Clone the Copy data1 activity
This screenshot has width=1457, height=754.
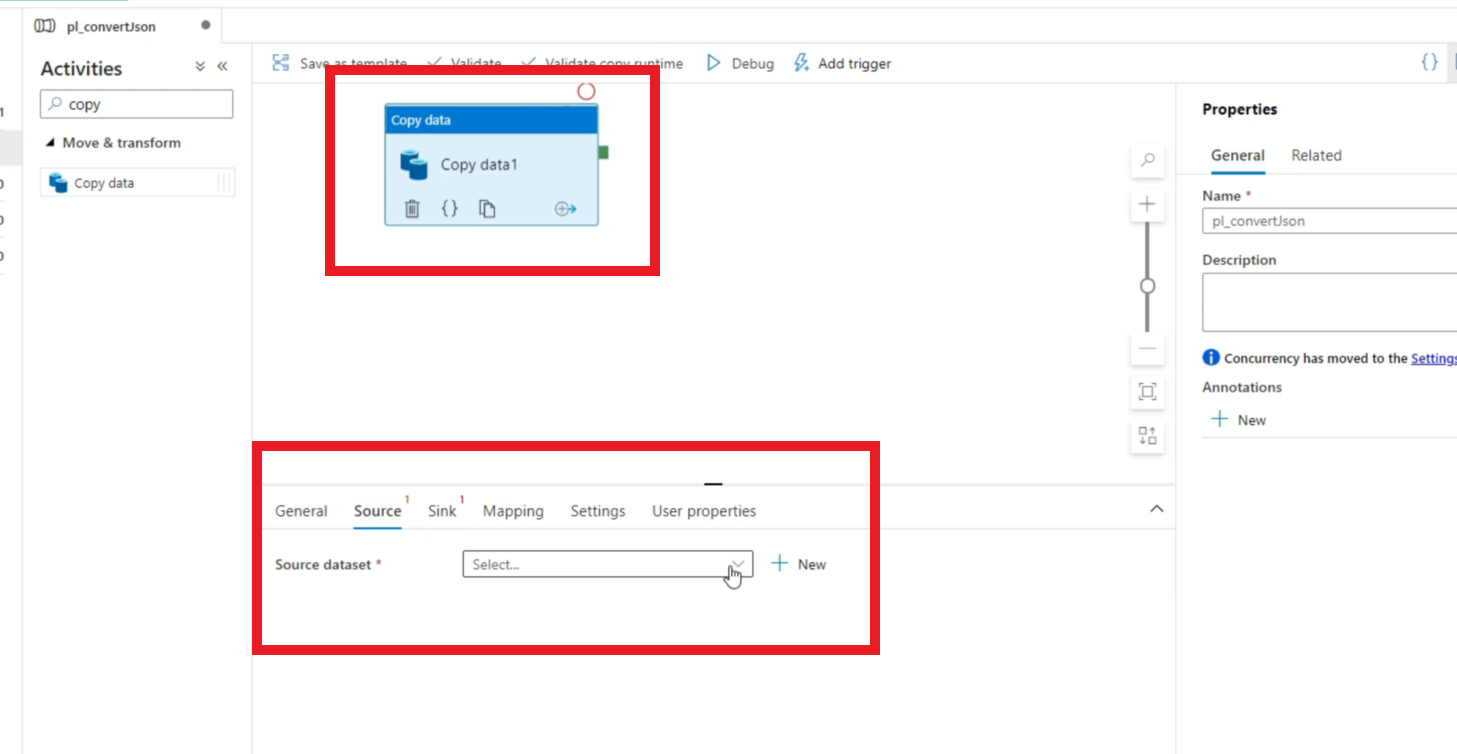(486, 208)
